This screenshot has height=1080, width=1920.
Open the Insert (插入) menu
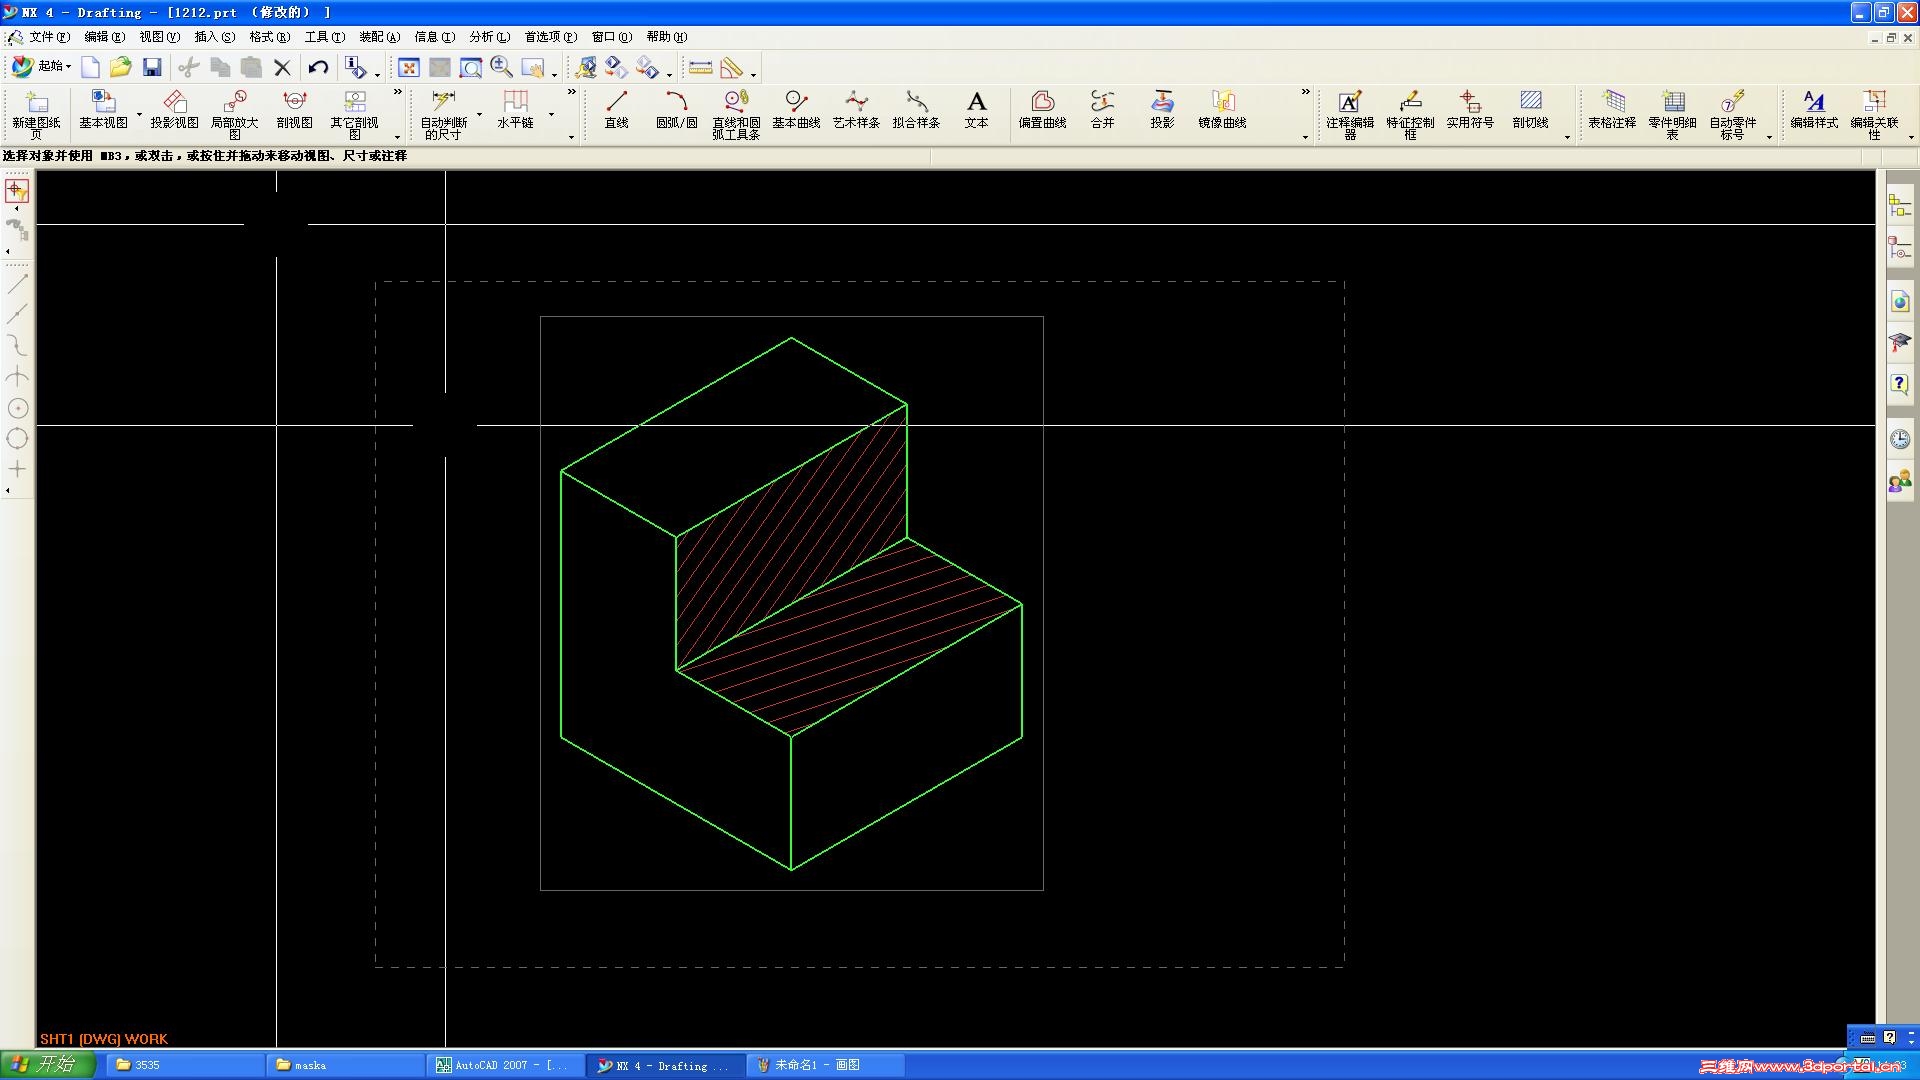[x=214, y=37]
